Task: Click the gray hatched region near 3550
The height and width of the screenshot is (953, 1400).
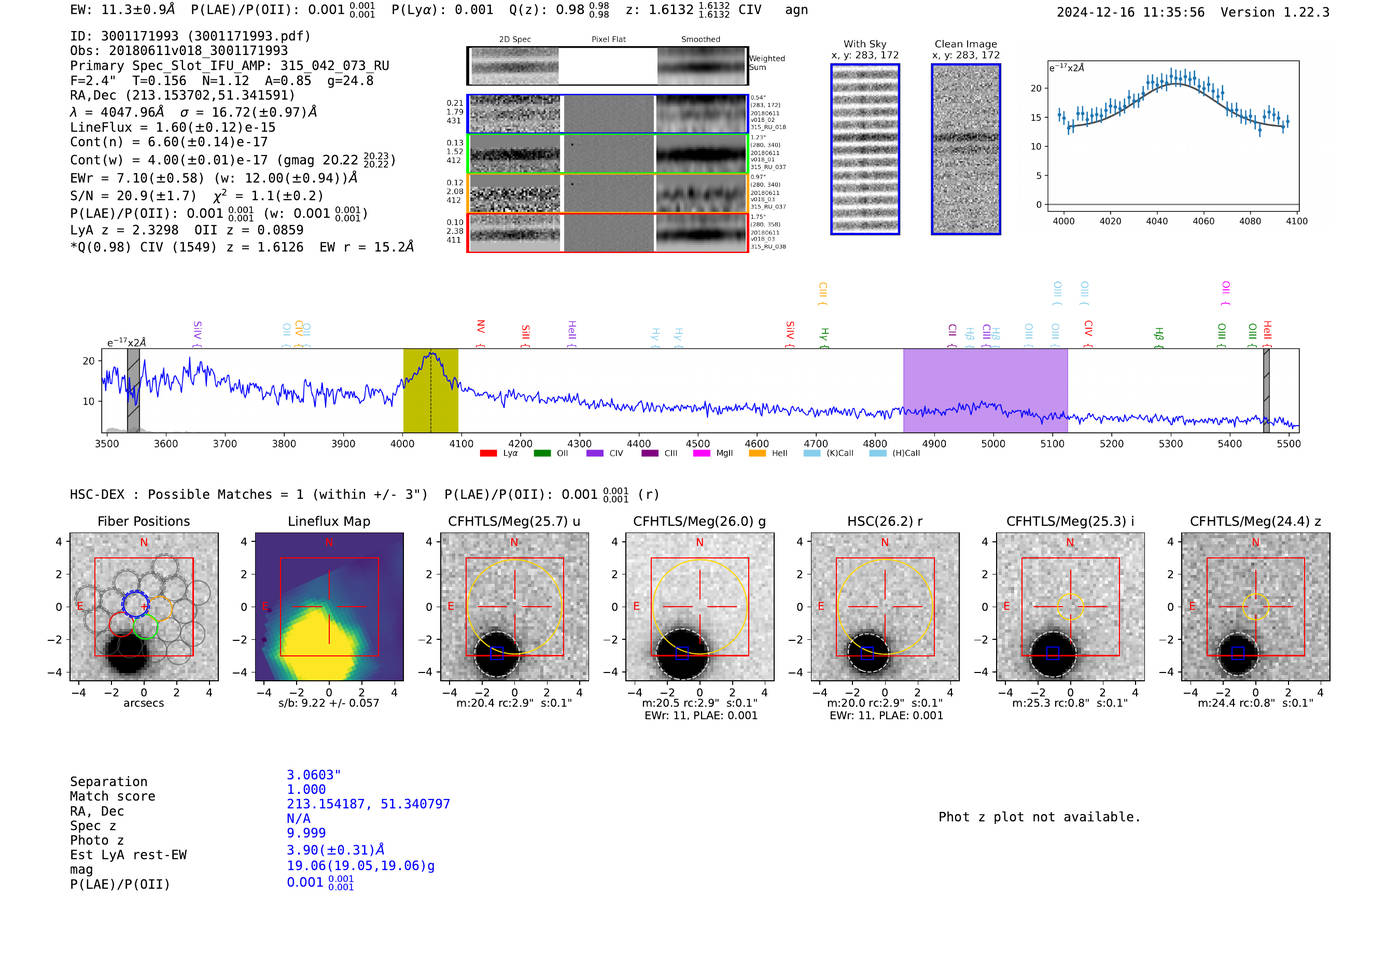Action: coord(133,390)
